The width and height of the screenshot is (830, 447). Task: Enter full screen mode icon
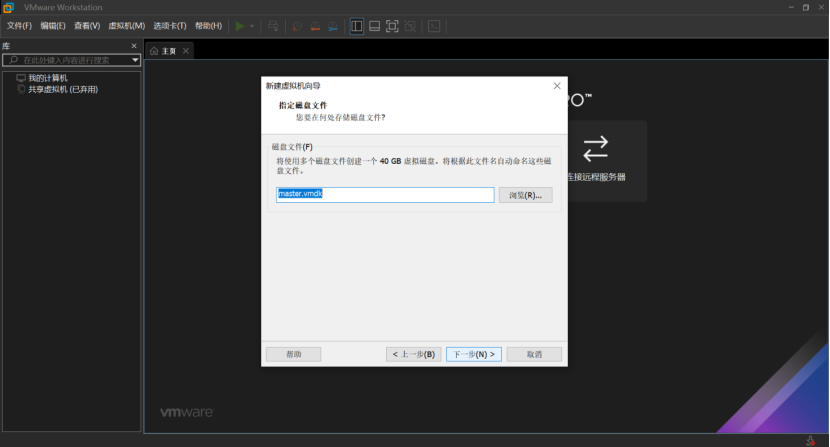click(x=392, y=26)
